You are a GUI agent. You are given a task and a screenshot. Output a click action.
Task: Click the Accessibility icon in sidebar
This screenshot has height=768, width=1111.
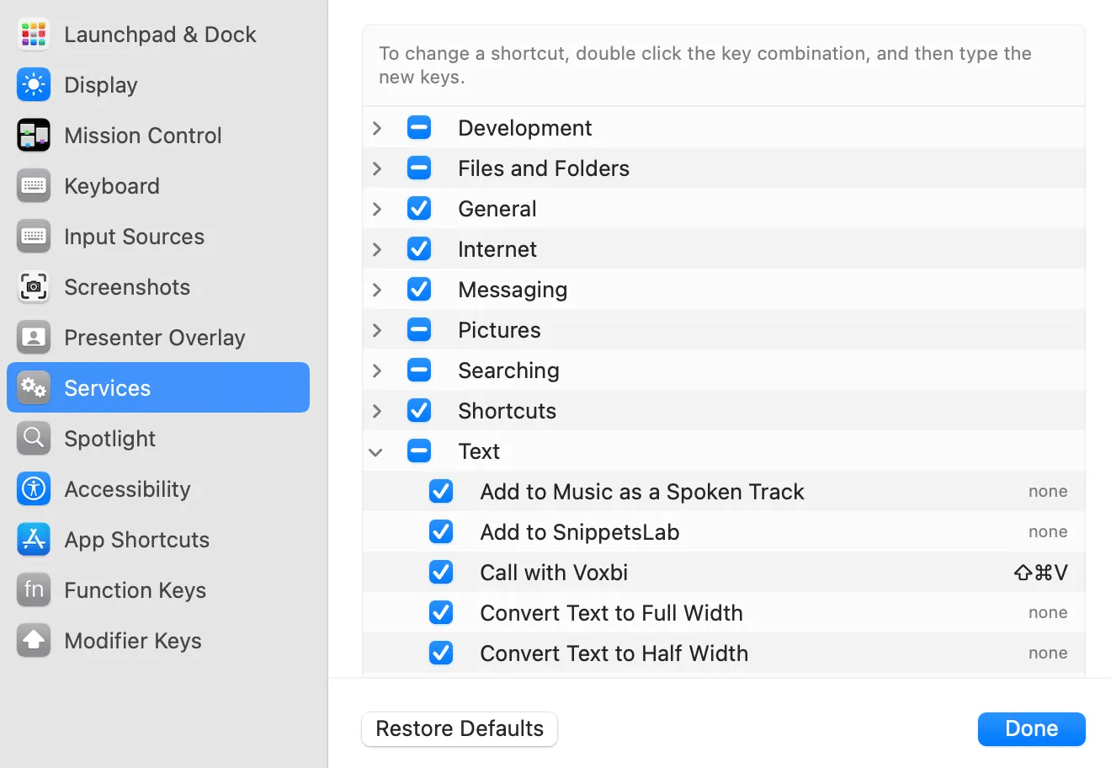[33, 489]
